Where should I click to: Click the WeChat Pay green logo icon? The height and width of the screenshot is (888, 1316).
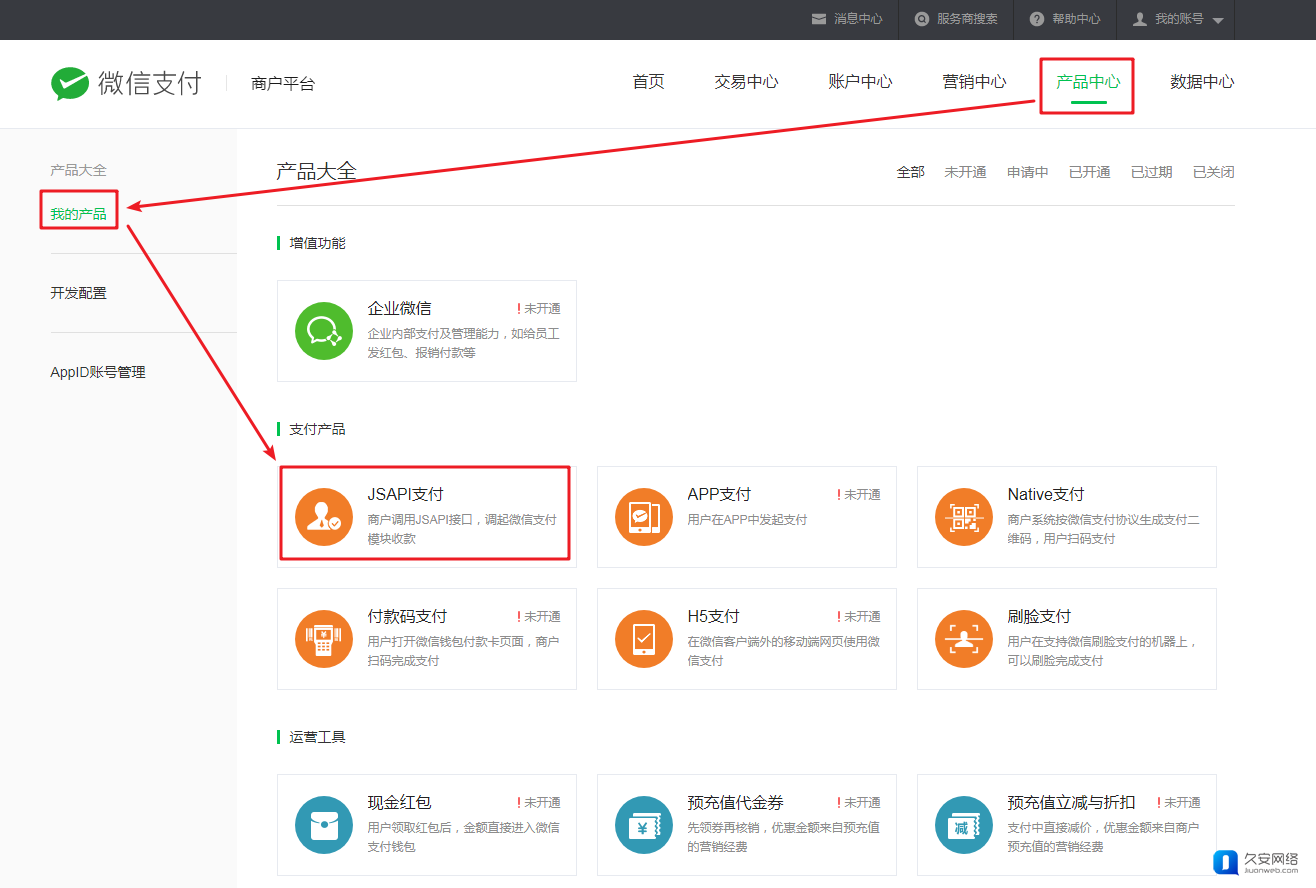[70, 83]
